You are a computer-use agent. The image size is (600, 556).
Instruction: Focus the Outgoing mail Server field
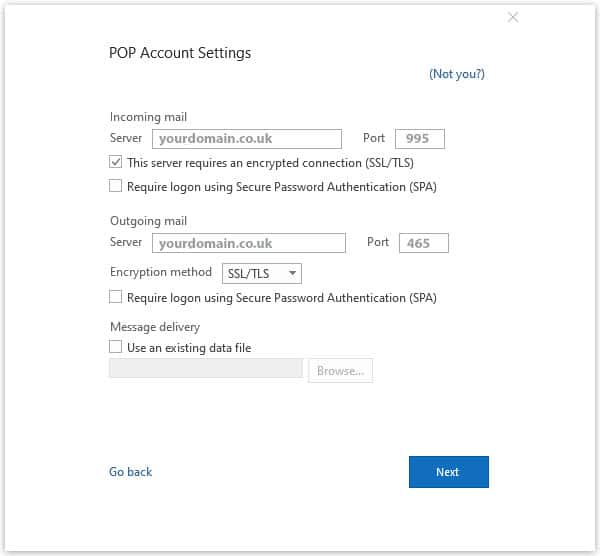point(248,243)
